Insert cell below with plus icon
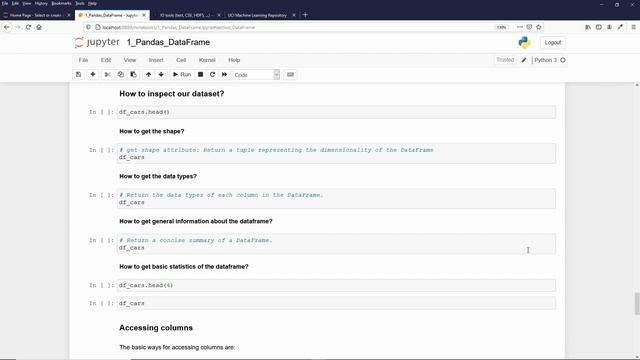Screen dimensions: 640x360 [x=93, y=75]
